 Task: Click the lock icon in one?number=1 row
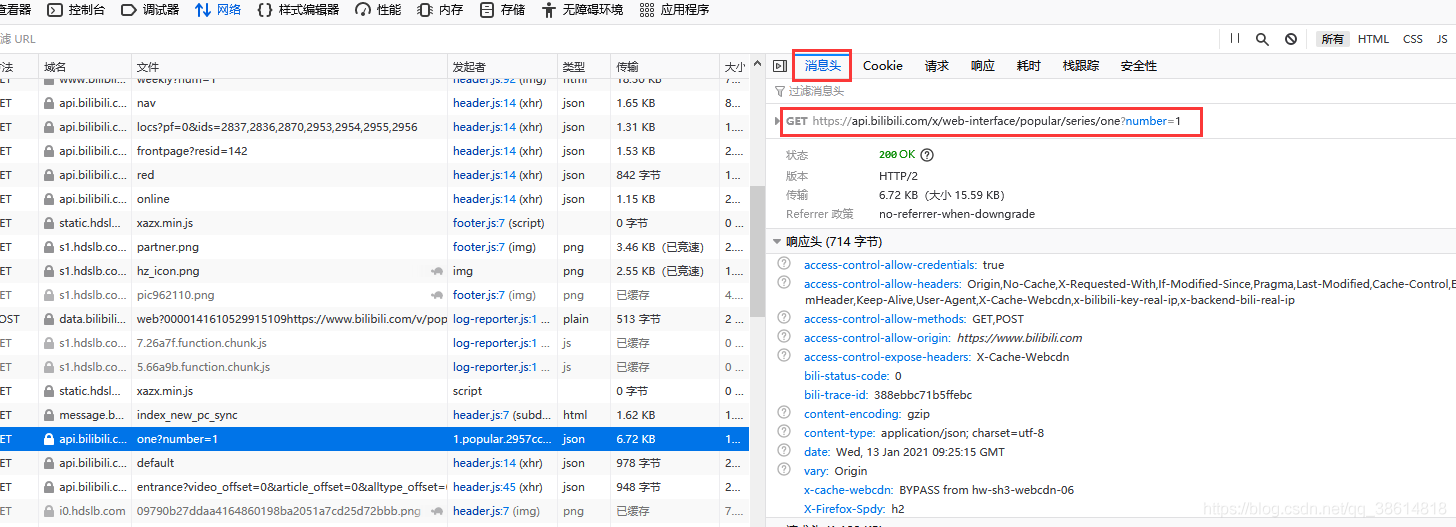(x=48, y=439)
